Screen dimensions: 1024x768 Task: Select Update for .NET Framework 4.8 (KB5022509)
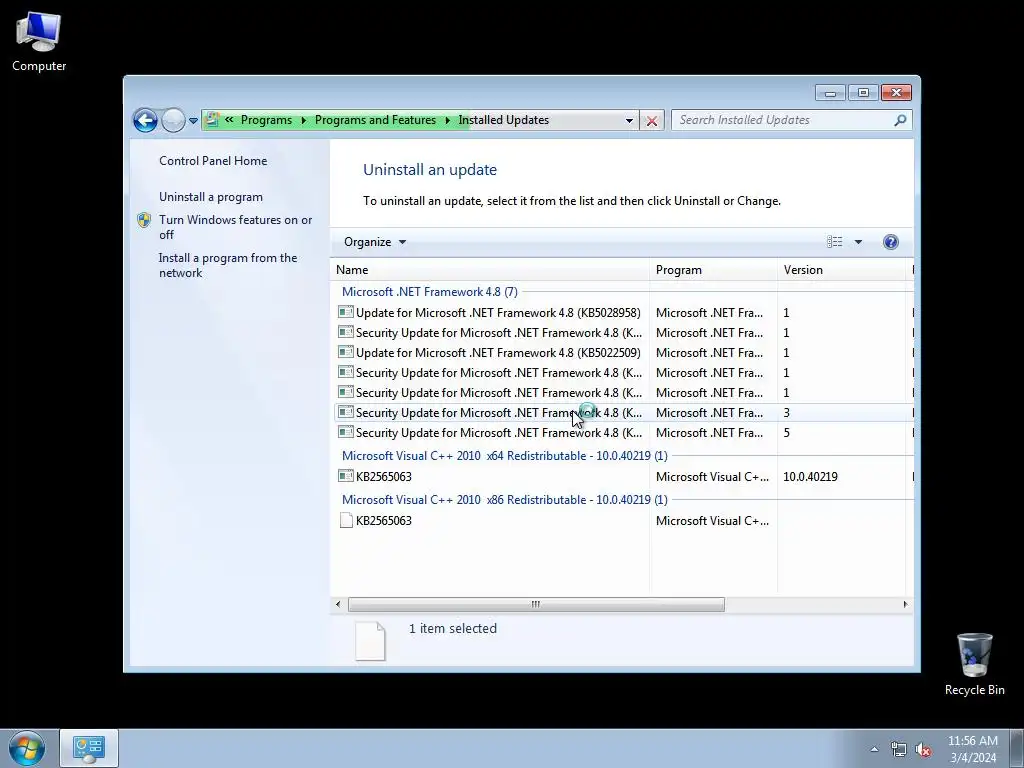point(498,353)
